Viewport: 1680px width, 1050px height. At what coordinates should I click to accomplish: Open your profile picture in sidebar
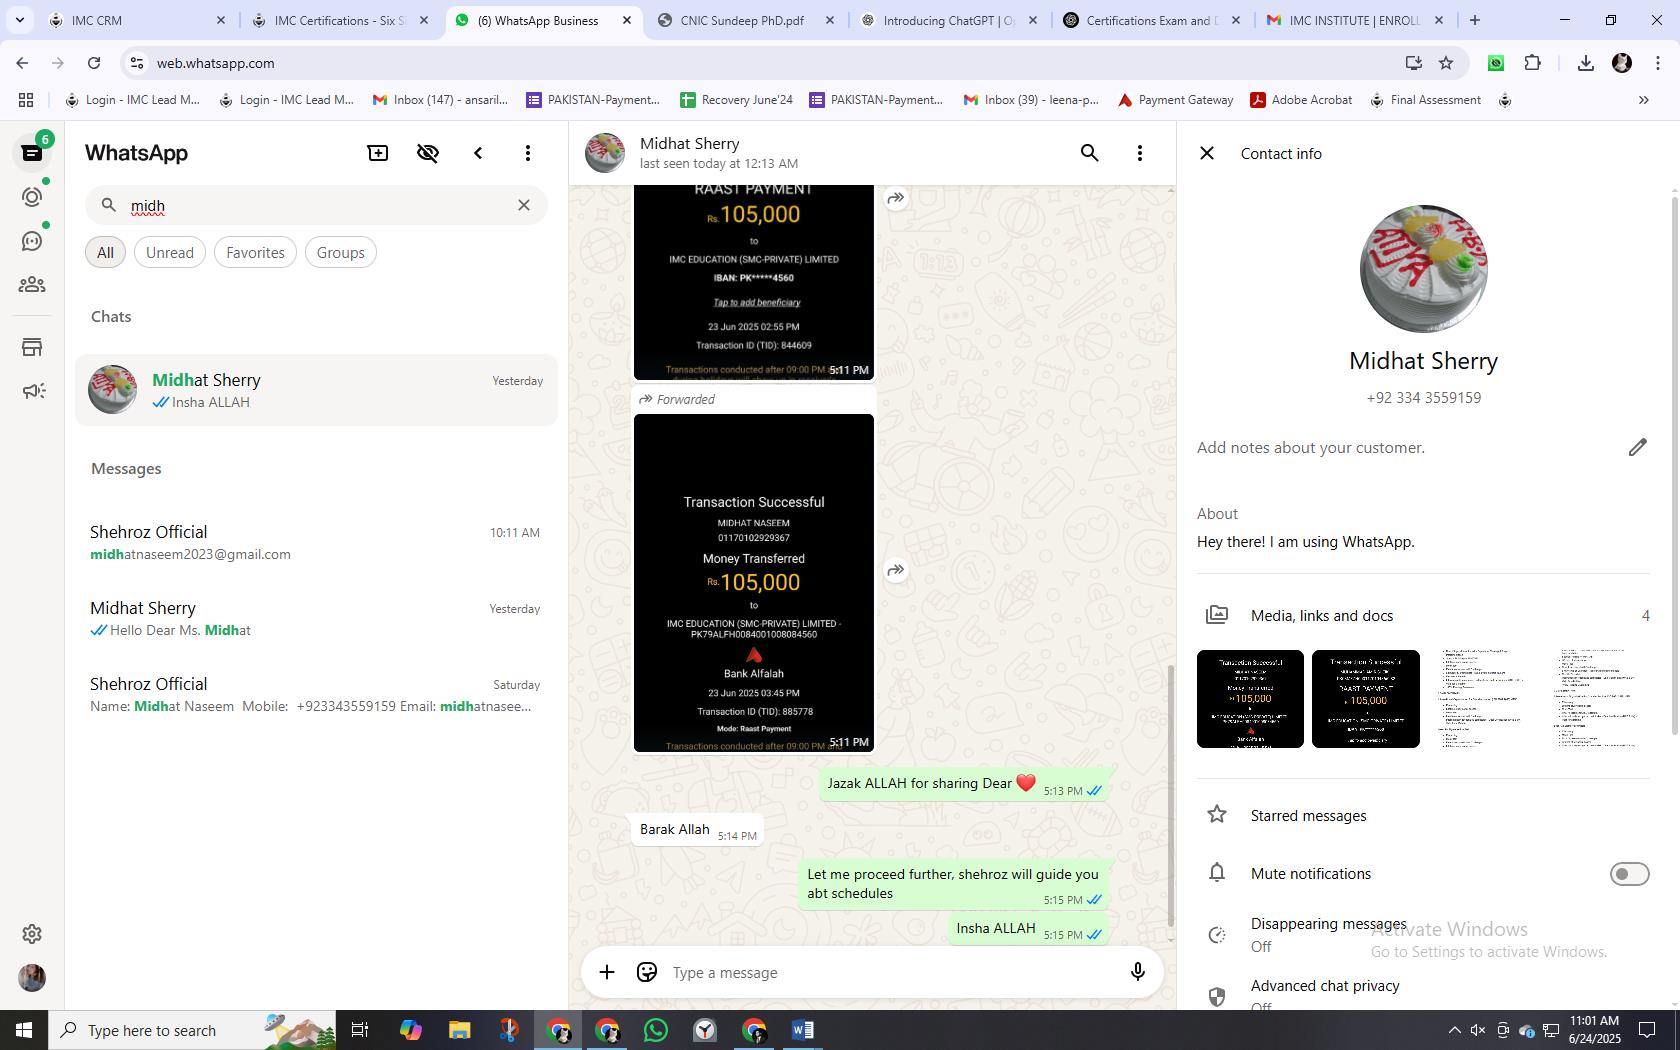(x=32, y=978)
